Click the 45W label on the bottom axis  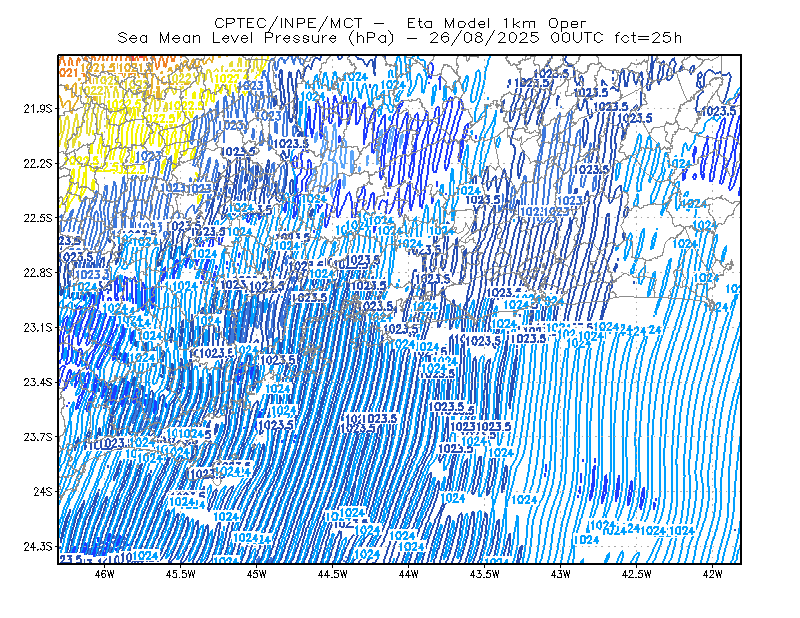(x=256, y=574)
